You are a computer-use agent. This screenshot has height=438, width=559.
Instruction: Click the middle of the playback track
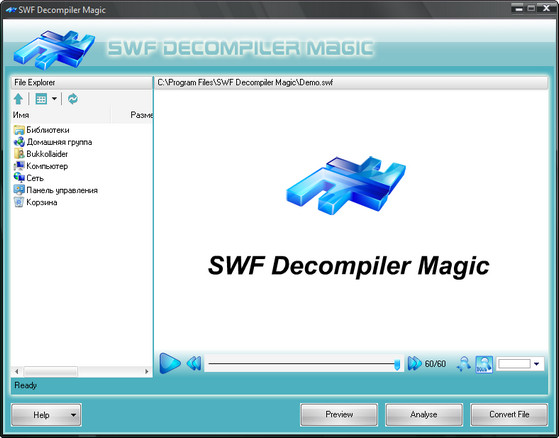pos(303,364)
